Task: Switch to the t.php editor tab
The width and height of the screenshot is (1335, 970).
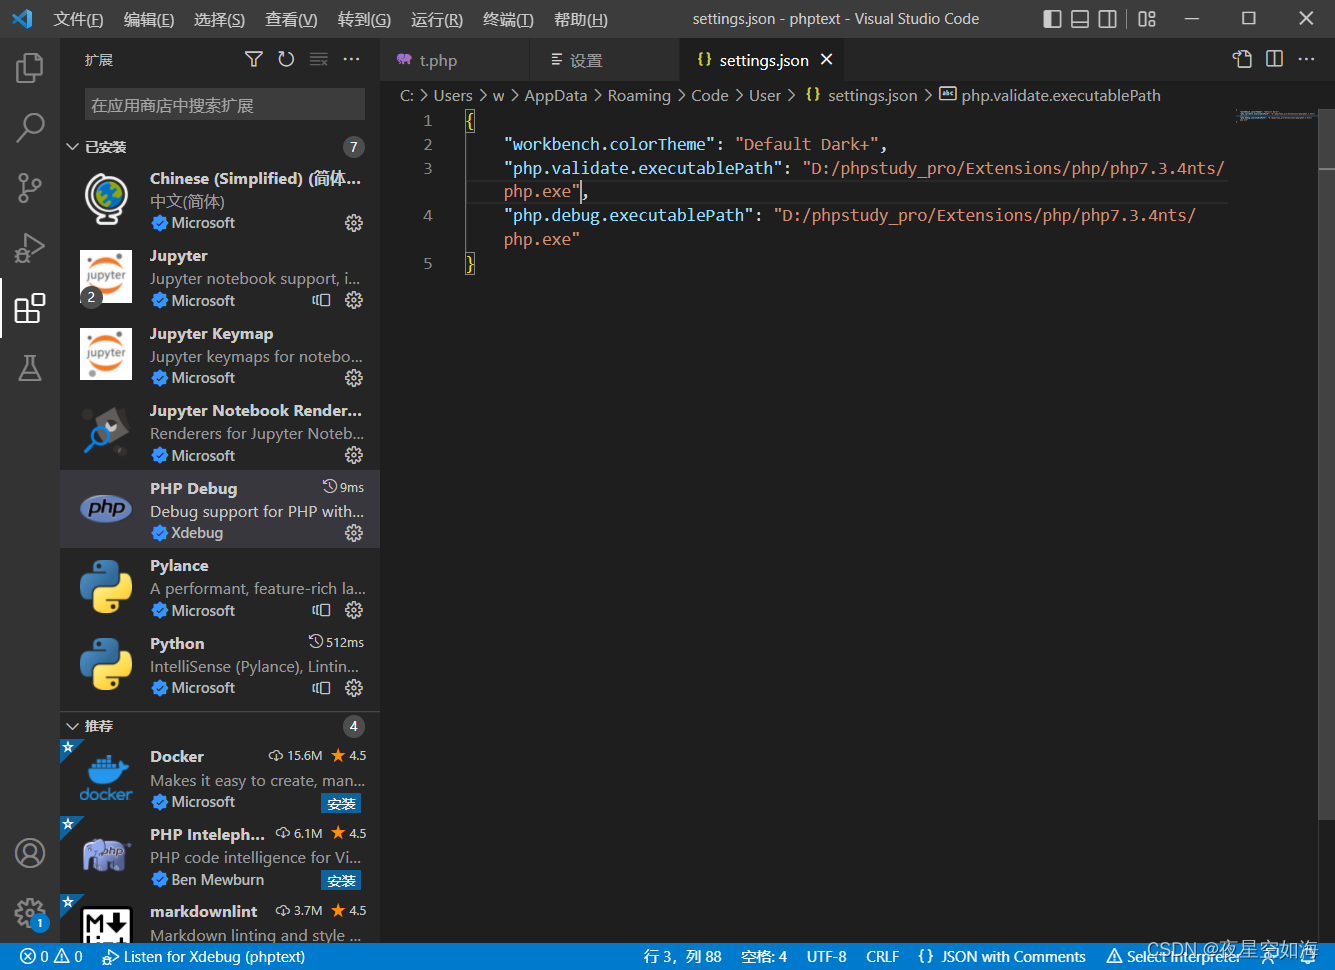Action: coord(438,61)
